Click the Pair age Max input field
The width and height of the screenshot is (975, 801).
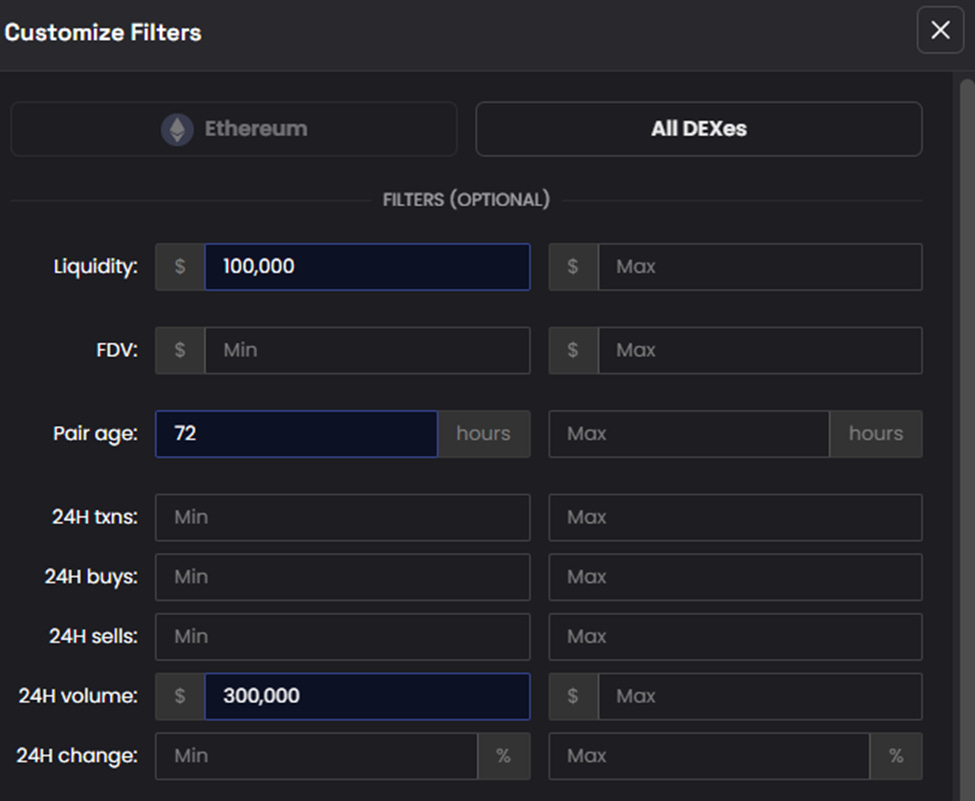coord(689,433)
